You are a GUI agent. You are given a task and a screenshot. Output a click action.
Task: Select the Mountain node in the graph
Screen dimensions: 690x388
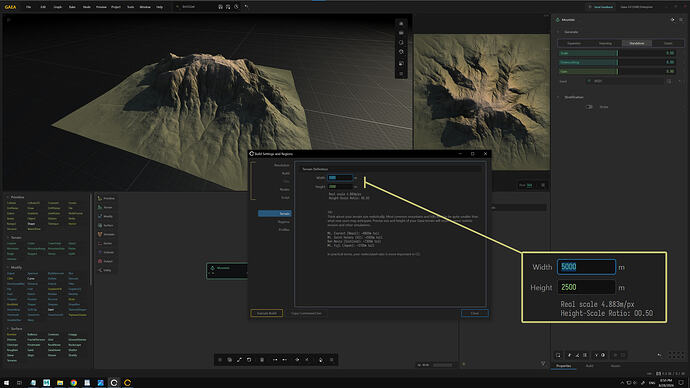[x=227, y=271]
